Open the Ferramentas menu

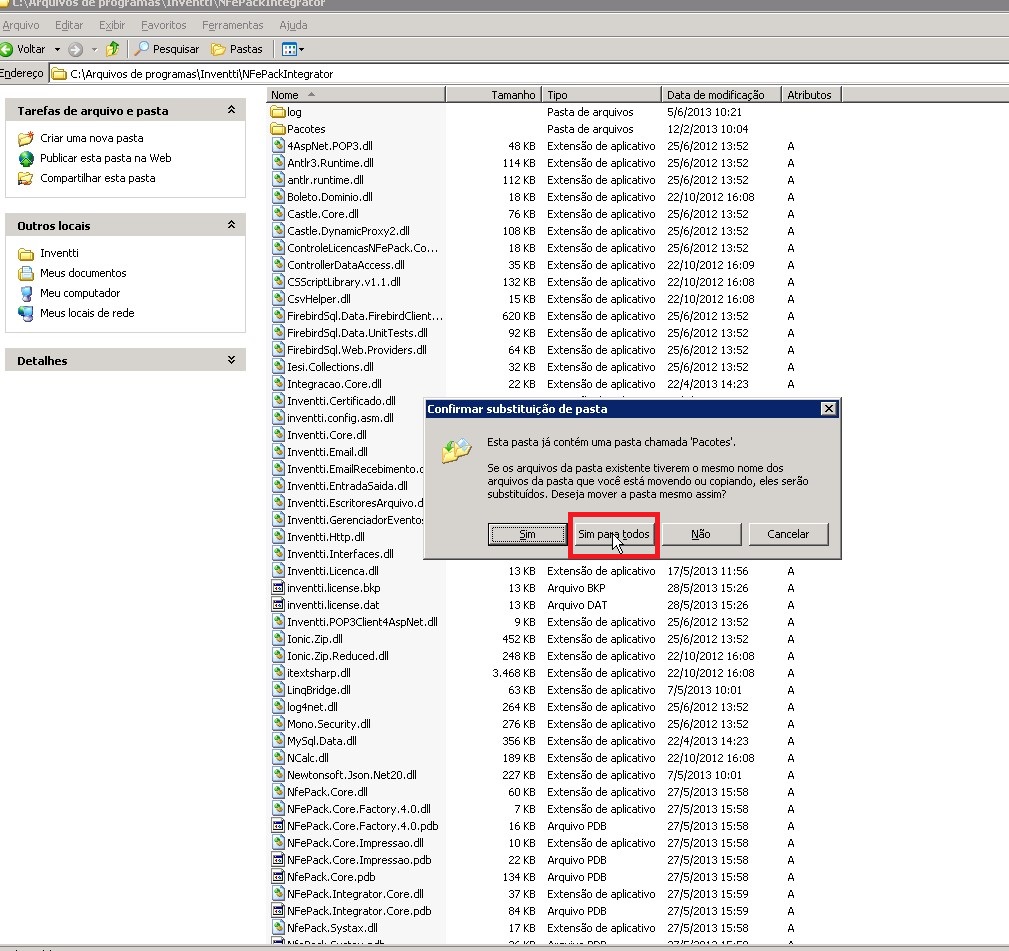232,24
